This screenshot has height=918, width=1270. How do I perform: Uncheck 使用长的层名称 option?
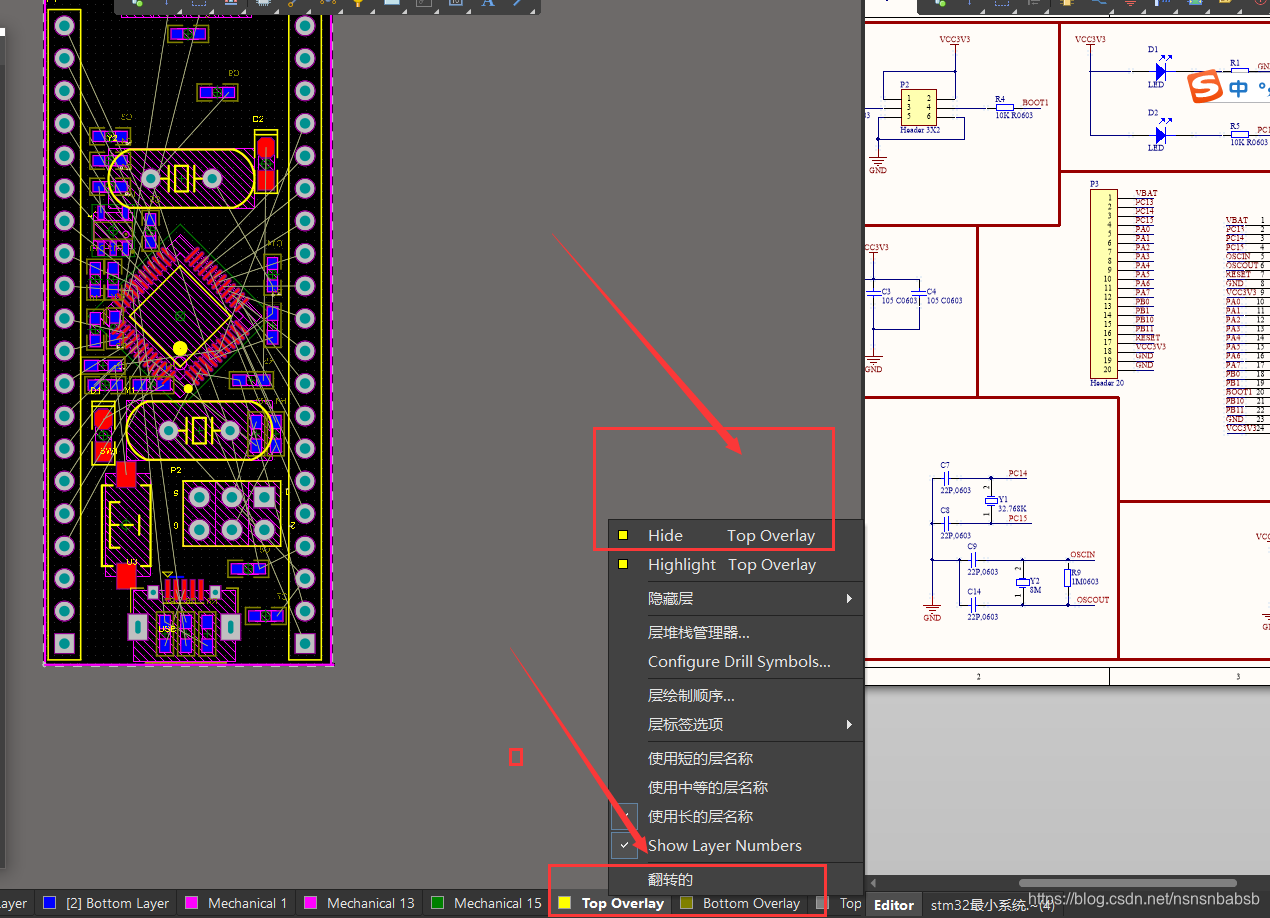(x=736, y=816)
